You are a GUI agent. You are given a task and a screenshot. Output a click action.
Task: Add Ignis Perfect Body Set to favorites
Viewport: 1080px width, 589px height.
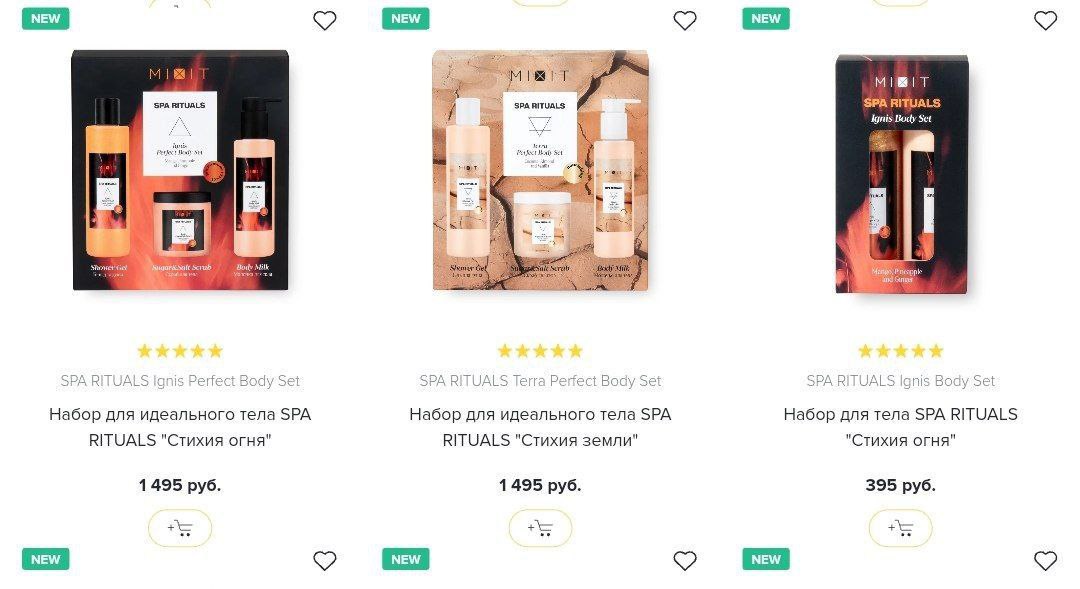pyautogui.click(x=324, y=21)
